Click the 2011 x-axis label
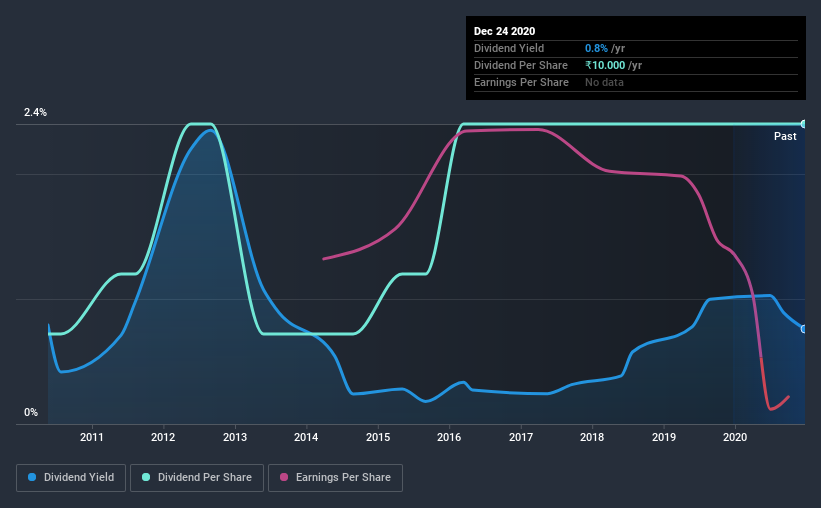 92,437
